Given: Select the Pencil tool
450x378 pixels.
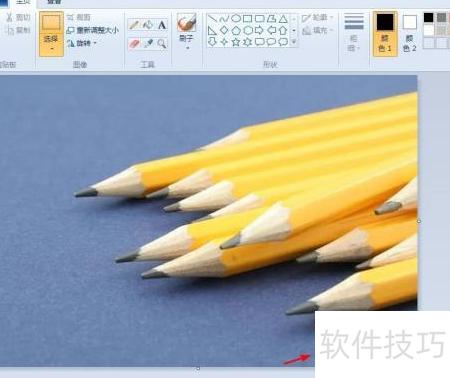Looking at the screenshot, I should [x=134, y=25].
